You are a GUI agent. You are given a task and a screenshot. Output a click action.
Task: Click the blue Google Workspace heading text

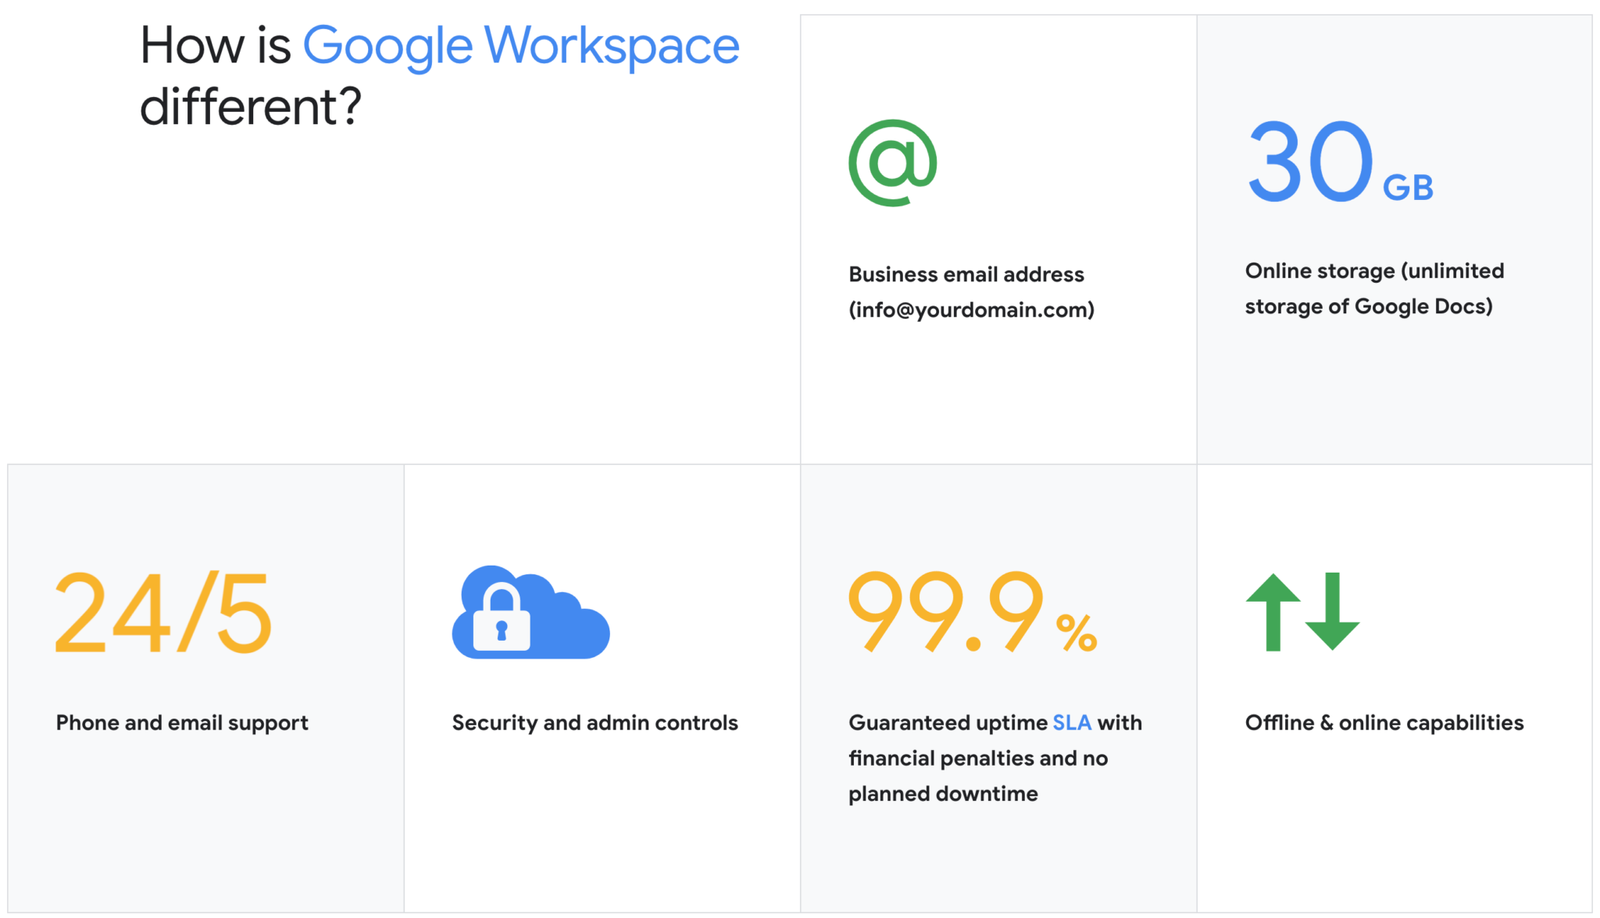click(520, 46)
